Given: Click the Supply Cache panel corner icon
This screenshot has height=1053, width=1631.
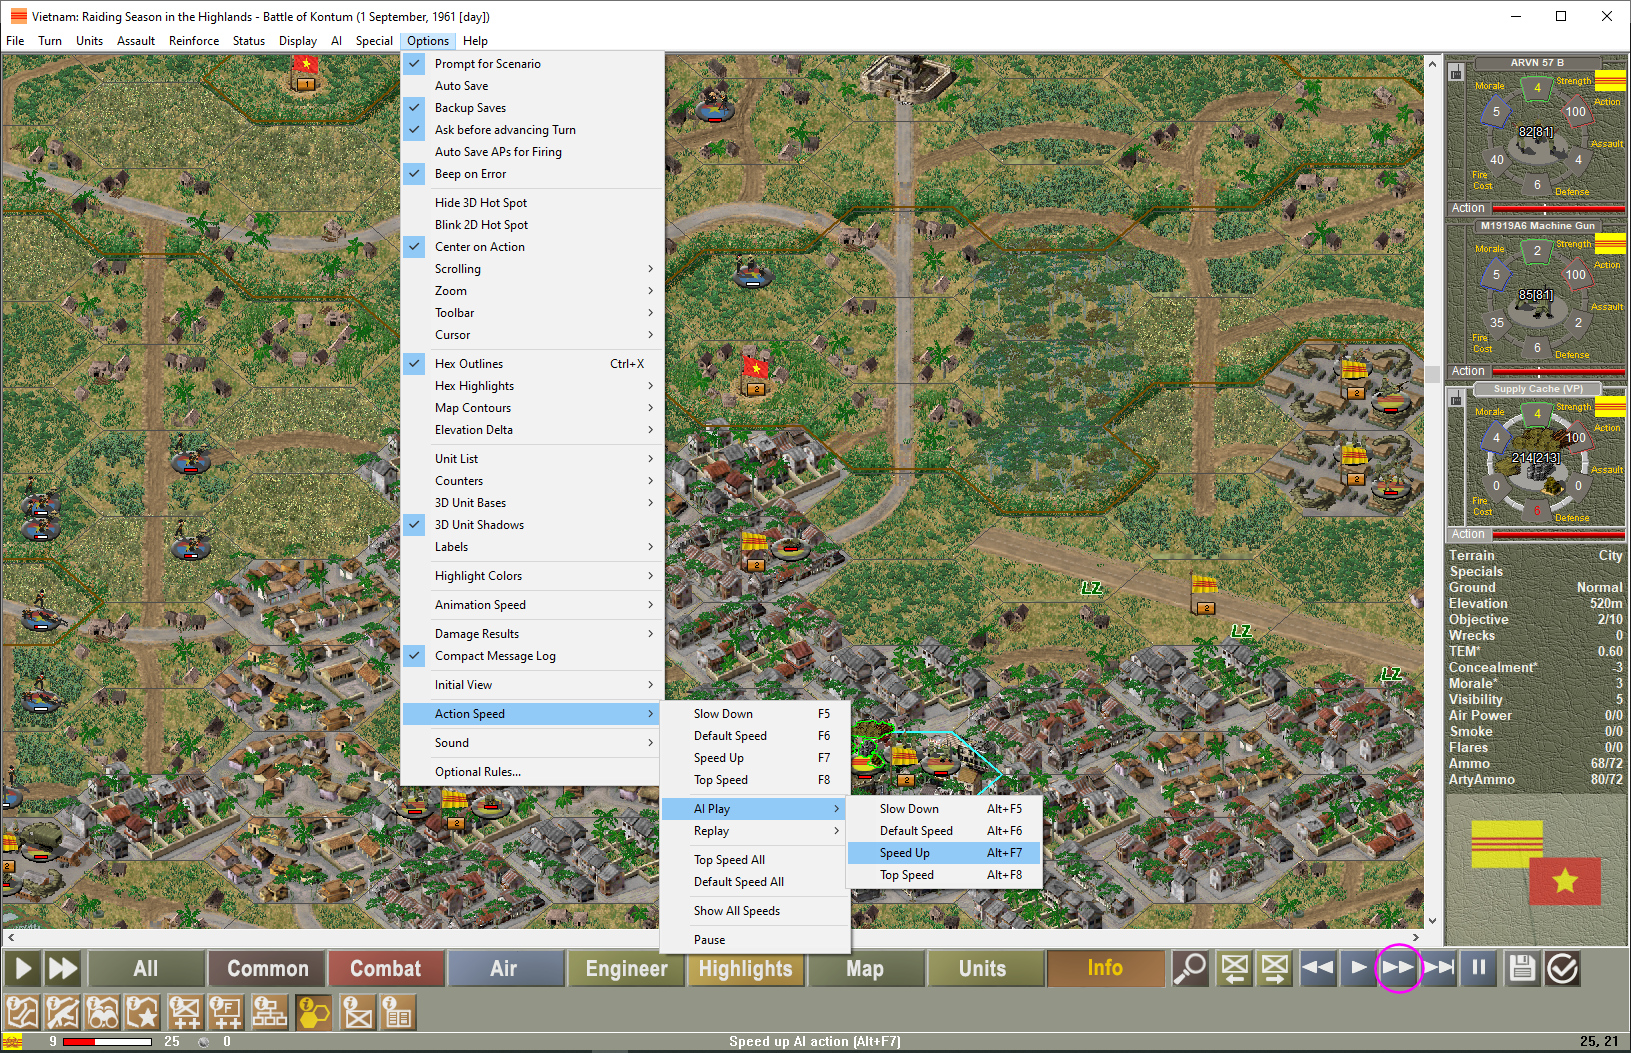Looking at the screenshot, I should click(1456, 399).
